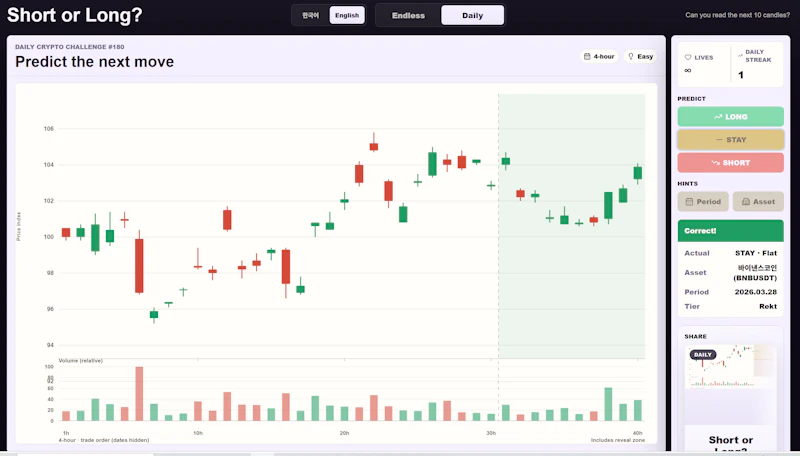Click the Short or Long? site title
Viewport: 800px width, 456px height.
pos(74,15)
